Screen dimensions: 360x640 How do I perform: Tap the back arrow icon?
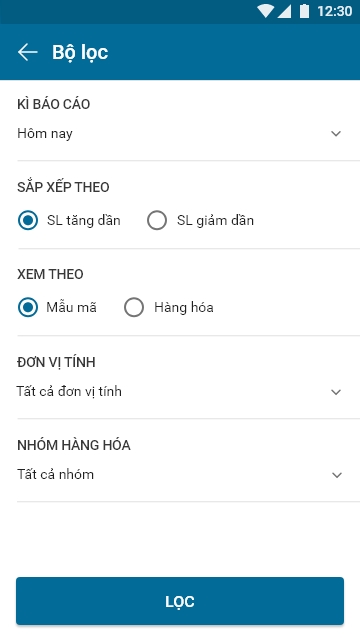tap(27, 52)
